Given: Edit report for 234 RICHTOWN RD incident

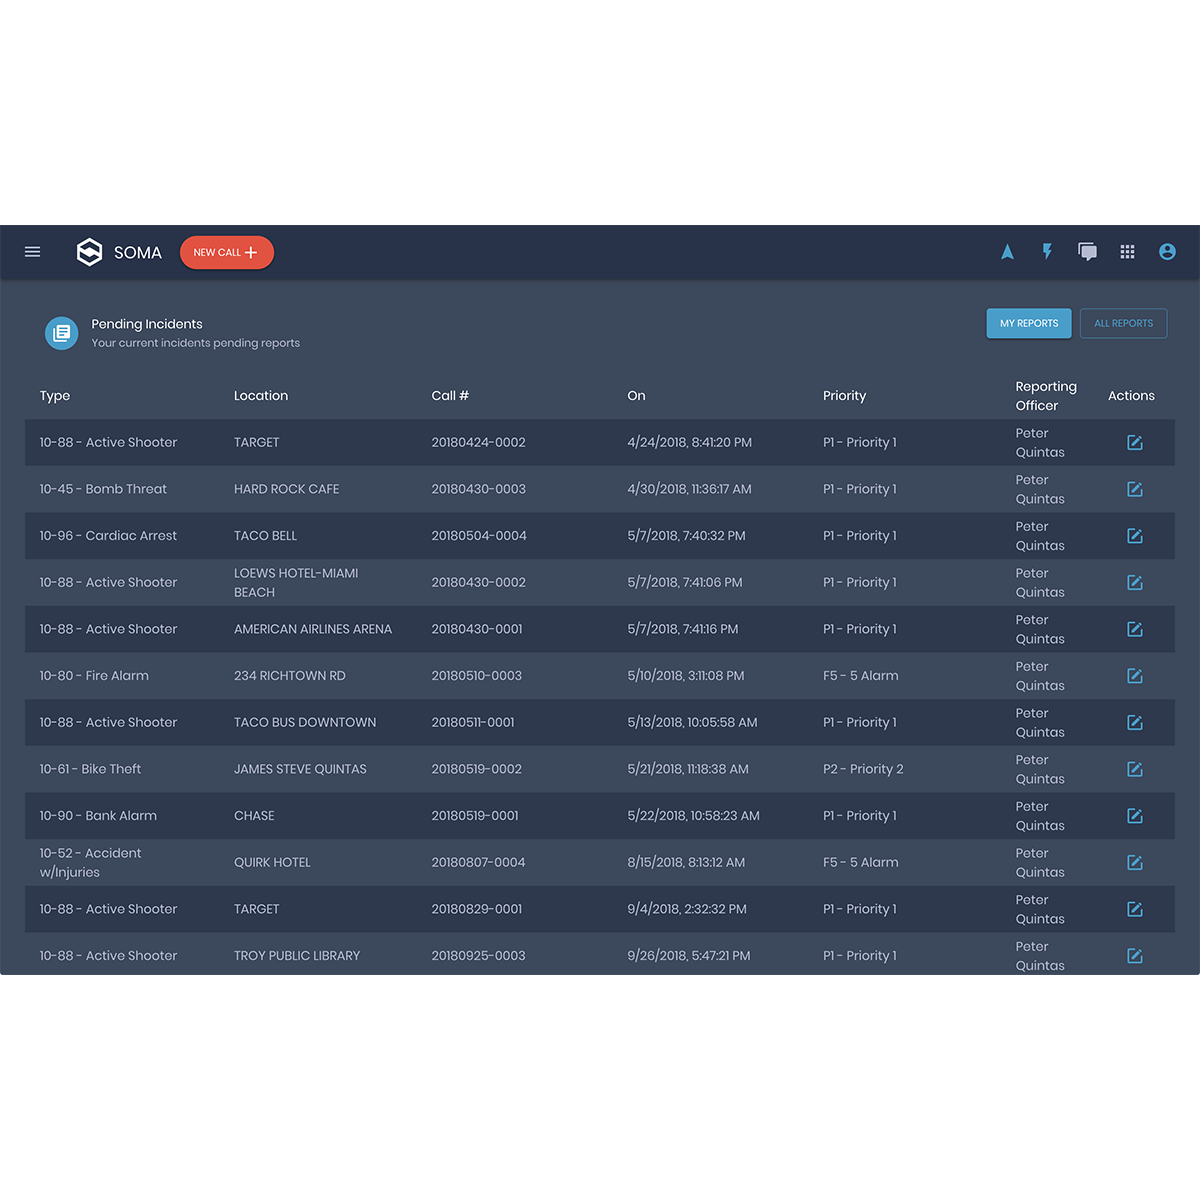Looking at the screenshot, I should pyautogui.click(x=1135, y=676).
